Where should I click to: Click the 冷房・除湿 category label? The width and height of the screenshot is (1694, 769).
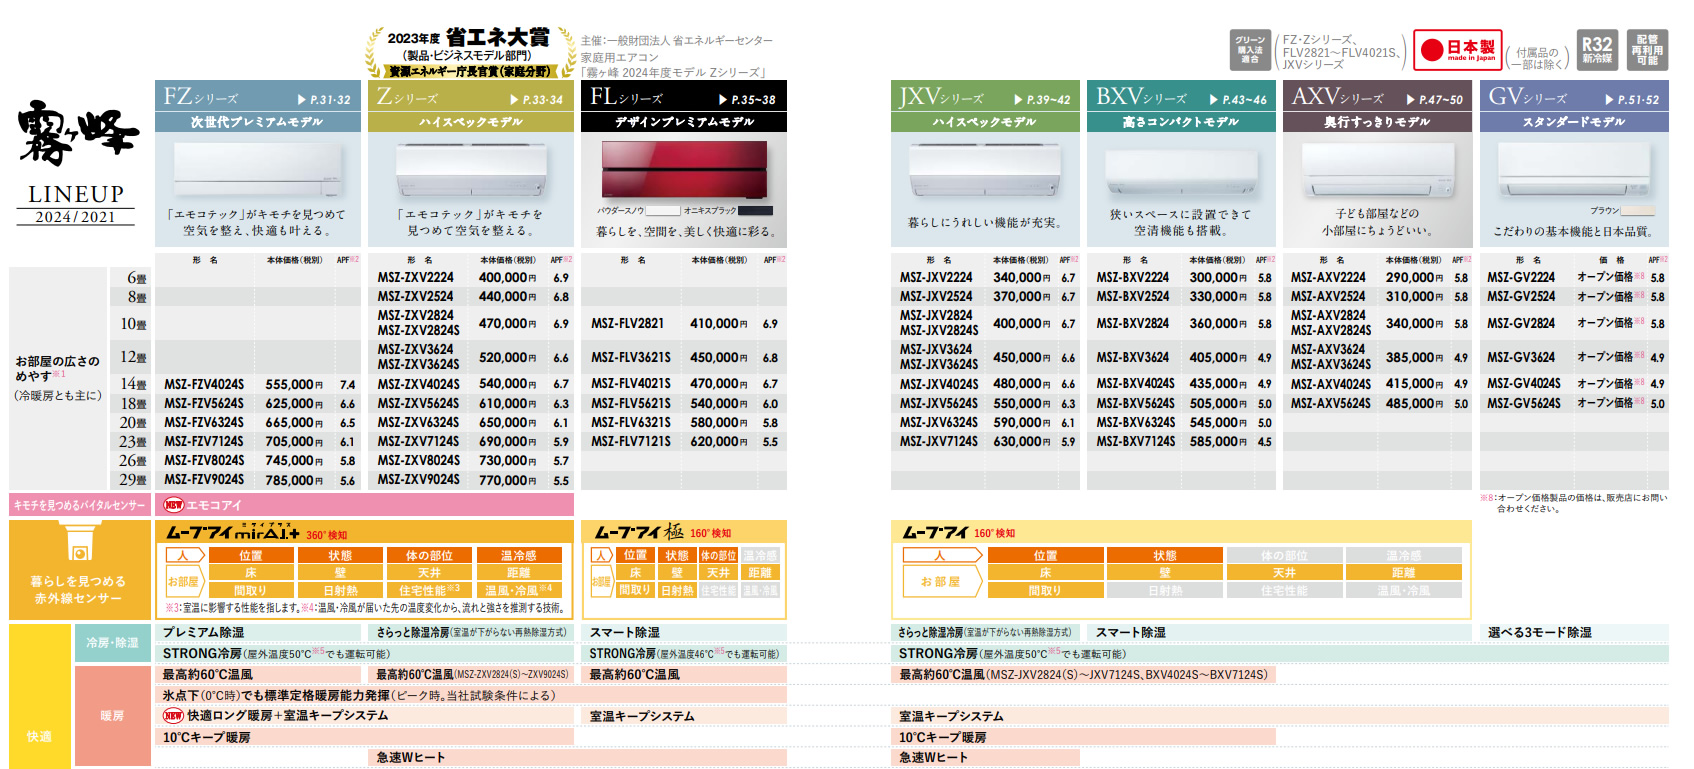pos(112,642)
